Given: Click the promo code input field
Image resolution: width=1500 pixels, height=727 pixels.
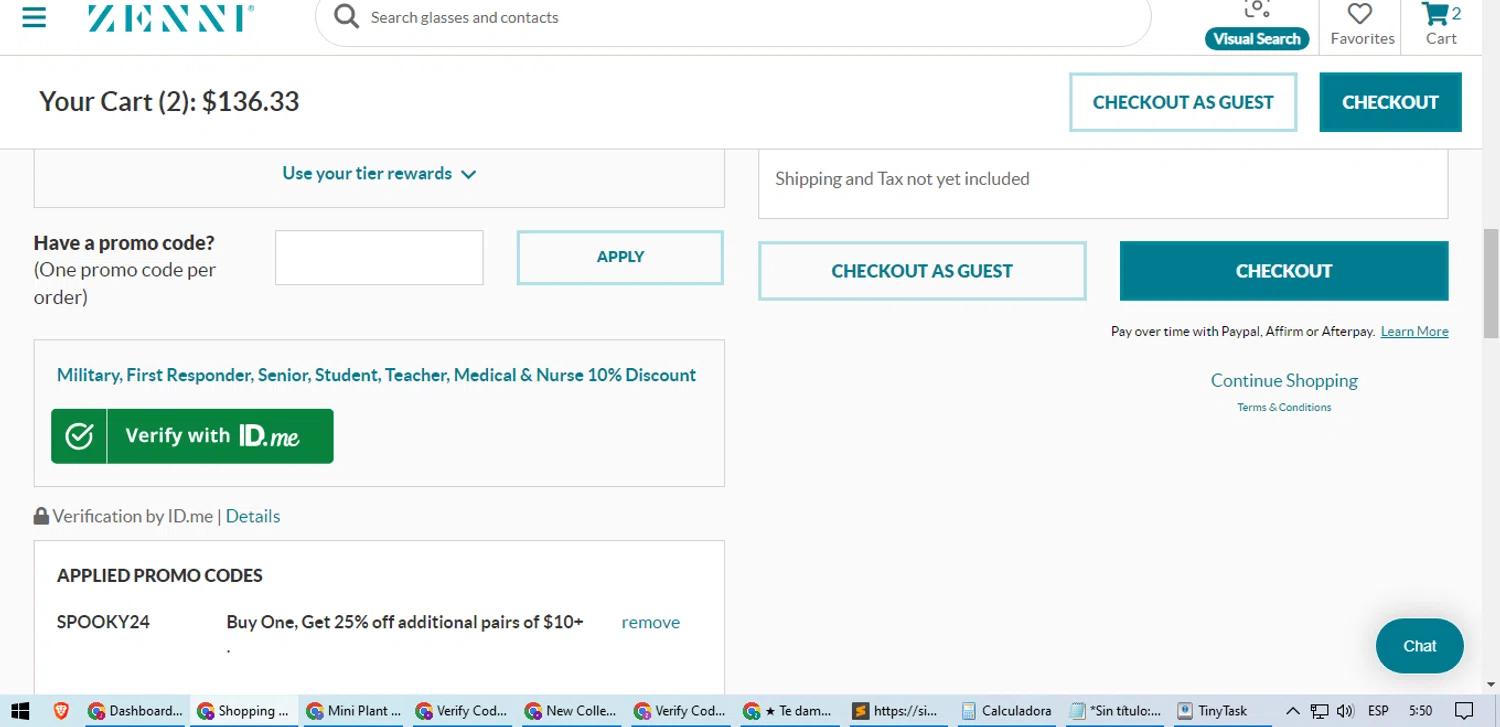Looking at the screenshot, I should pos(379,258).
